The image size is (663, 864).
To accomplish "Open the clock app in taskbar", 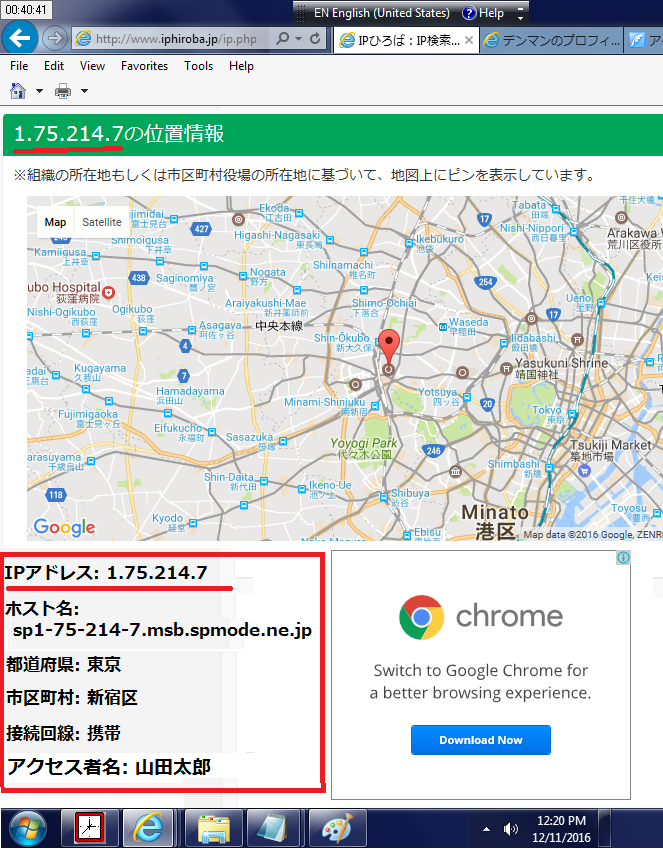I will (89, 828).
